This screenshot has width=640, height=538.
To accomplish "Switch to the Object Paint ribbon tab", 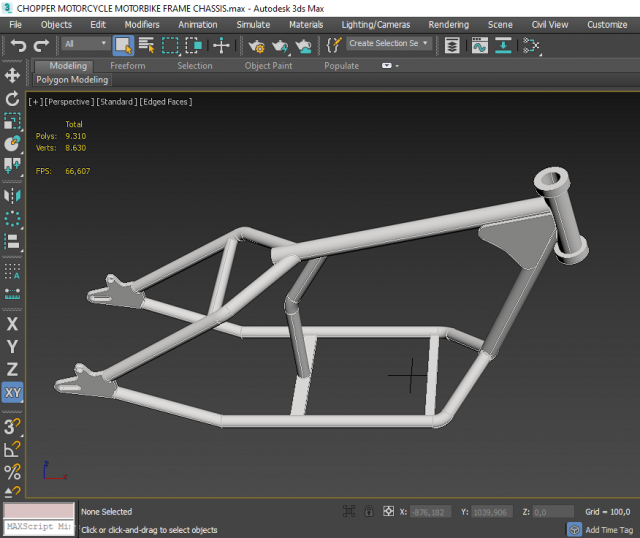I will (x=268, y=66).
